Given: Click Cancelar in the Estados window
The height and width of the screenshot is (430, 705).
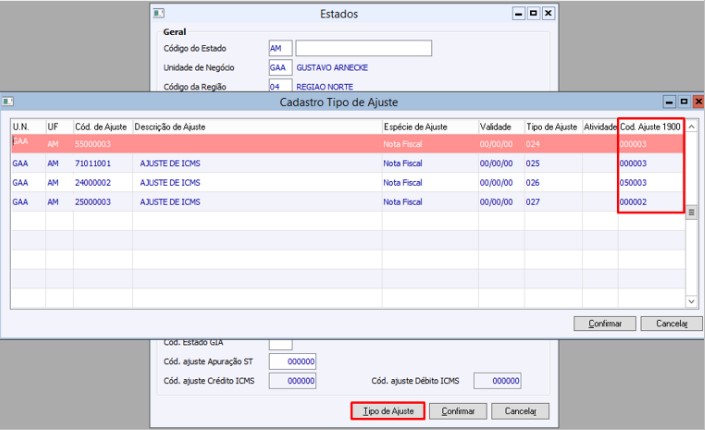Looking at the screenshot, I should click(520, 411).
